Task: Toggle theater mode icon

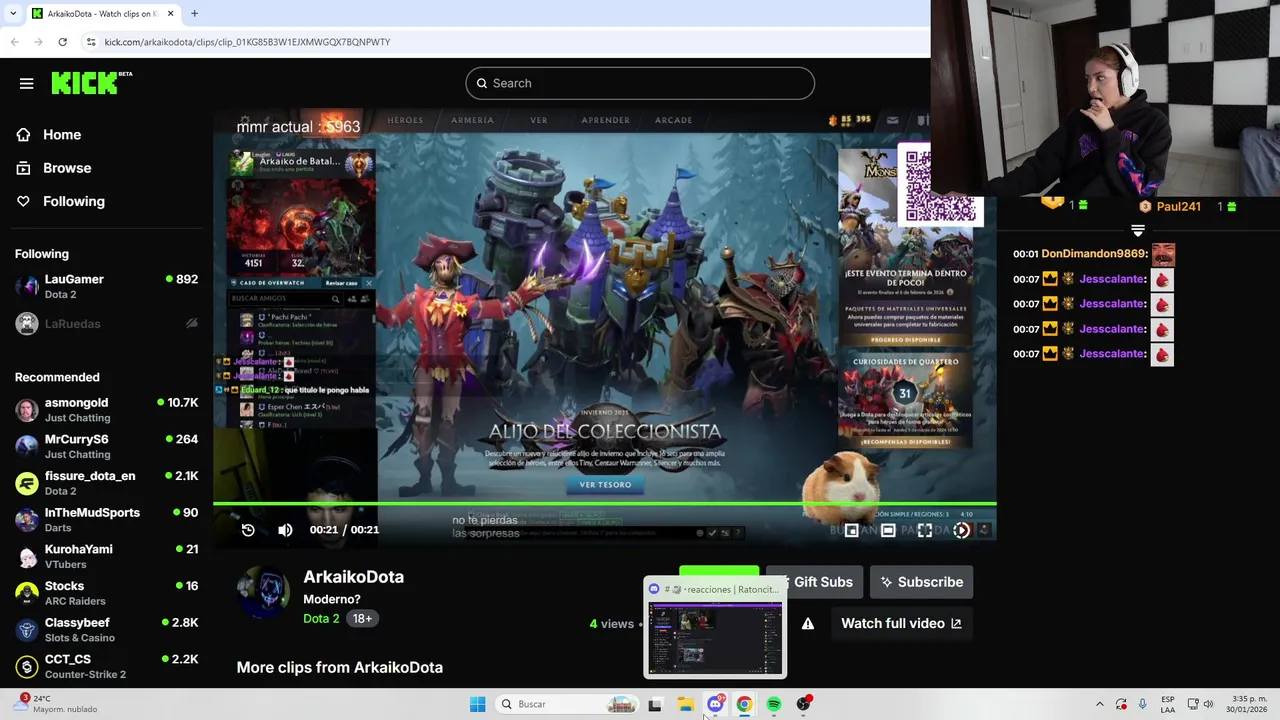Action: pyautogui.click(x=888, y=531)
